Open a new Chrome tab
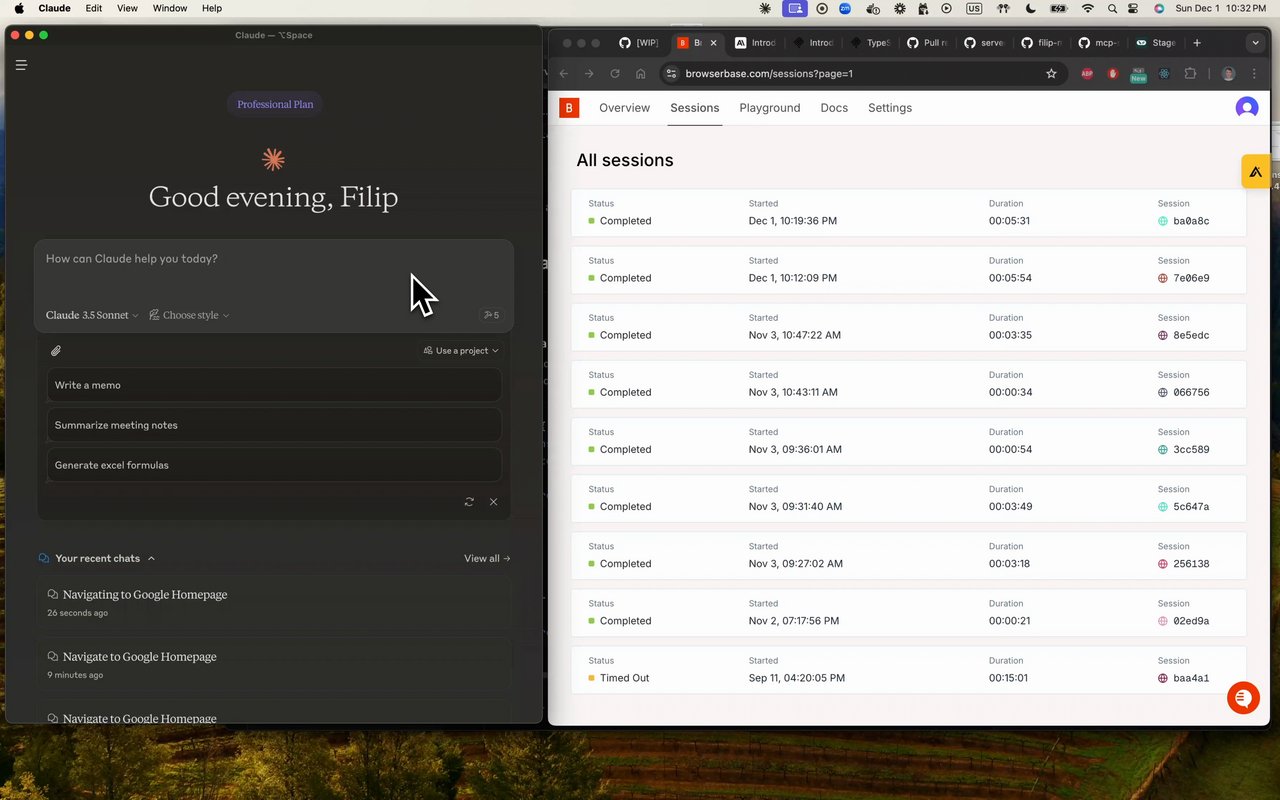 tap(1197, 43)
